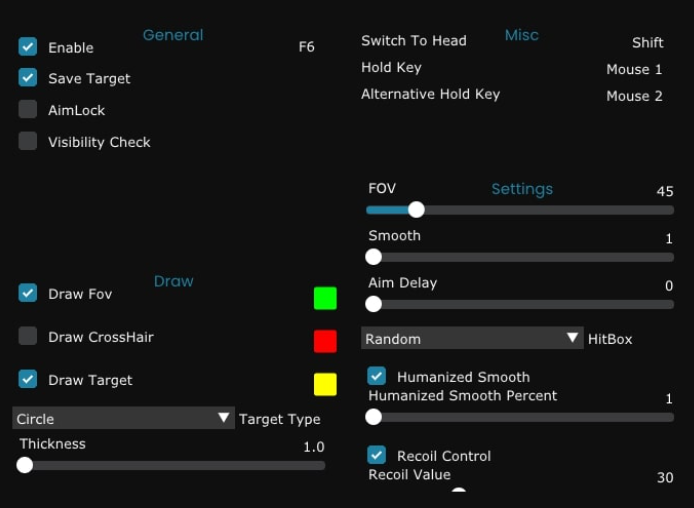This screenshot has width=694, height=508.
Task: Check the Draw CrossHair box
Action: [x=28, y=336]
